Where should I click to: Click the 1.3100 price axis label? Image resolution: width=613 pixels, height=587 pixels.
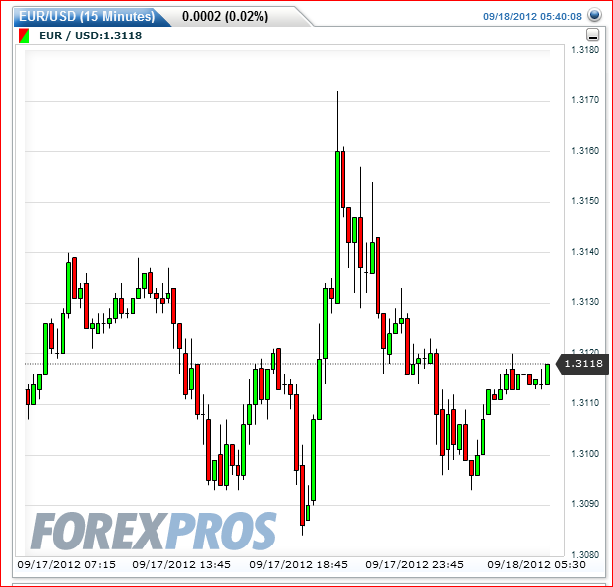tap(585, 454)
